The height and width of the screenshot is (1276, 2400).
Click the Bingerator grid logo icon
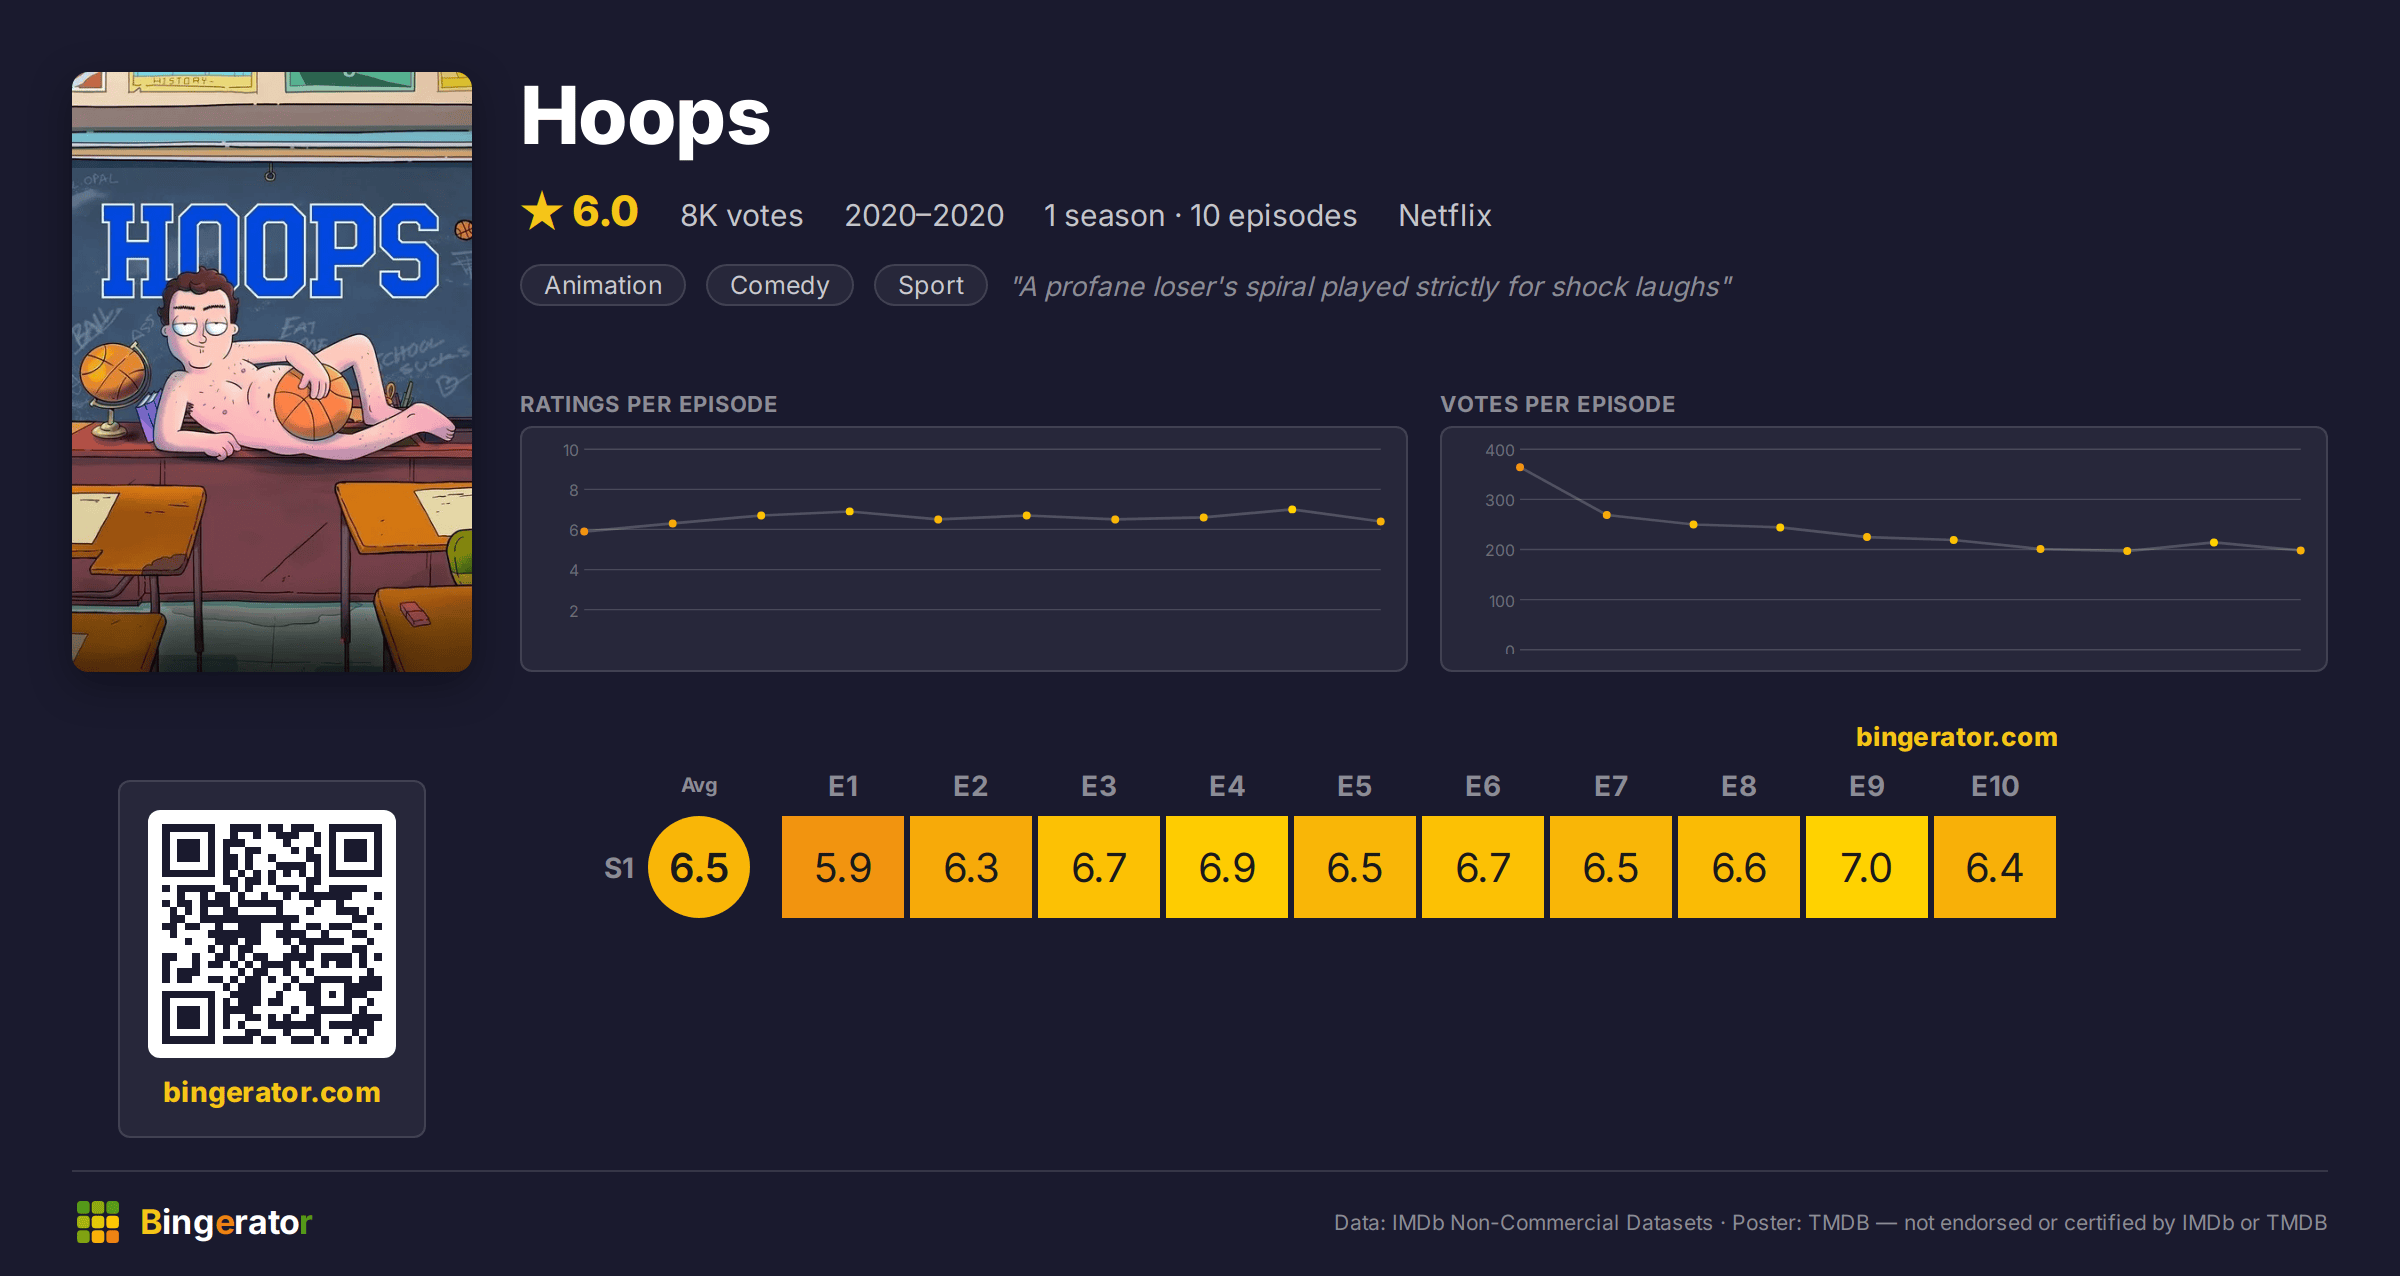click(98, 1222)
